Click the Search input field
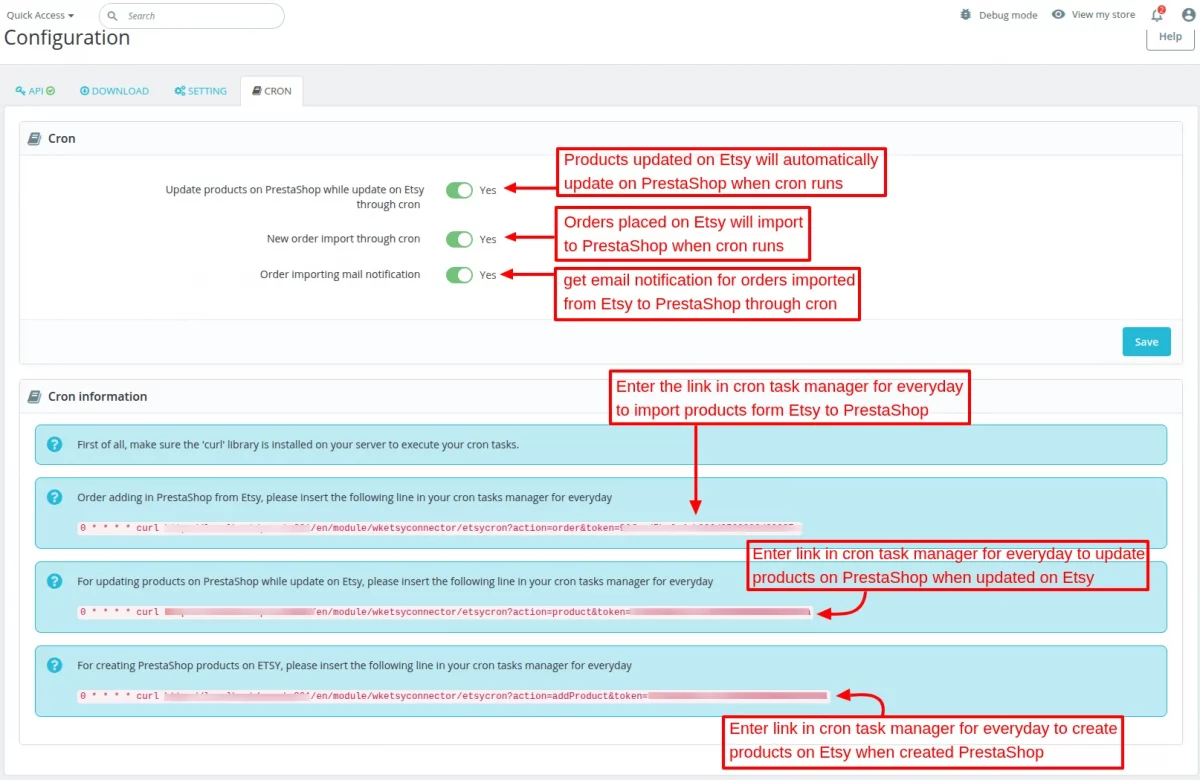Image resolution: width=1200 pixels, height=780 pixels. (192, 16)
